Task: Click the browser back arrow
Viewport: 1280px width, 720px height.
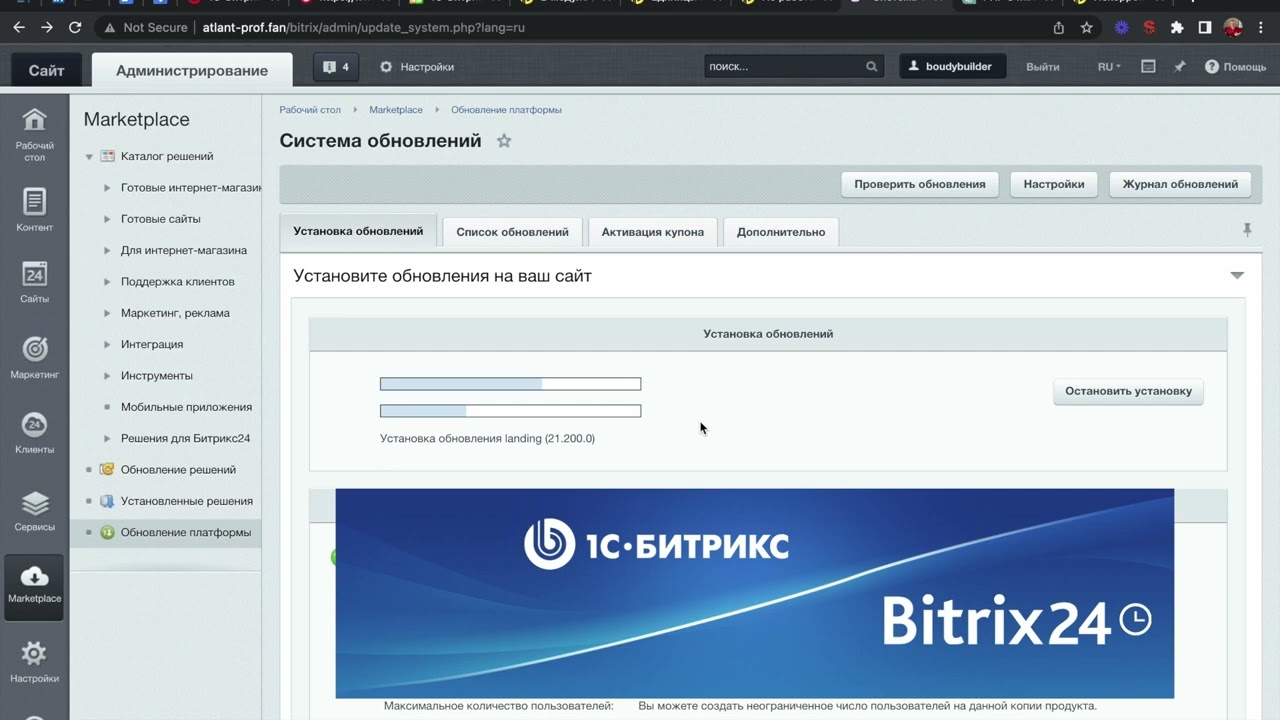Action: 18,28
